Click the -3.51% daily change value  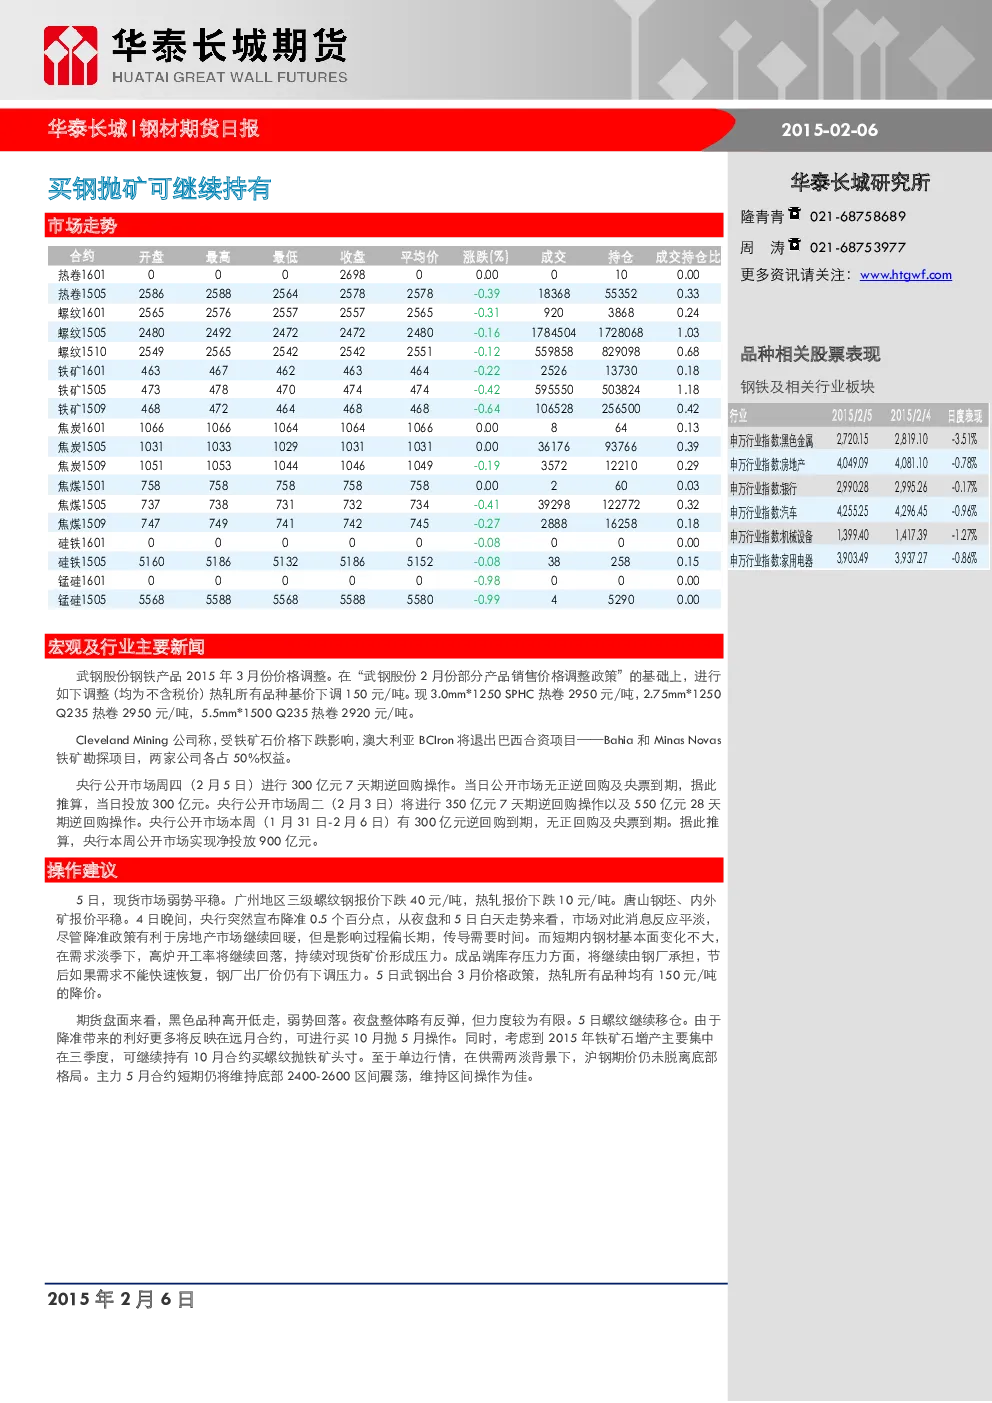pyautogui.click(x=964, y=439)
